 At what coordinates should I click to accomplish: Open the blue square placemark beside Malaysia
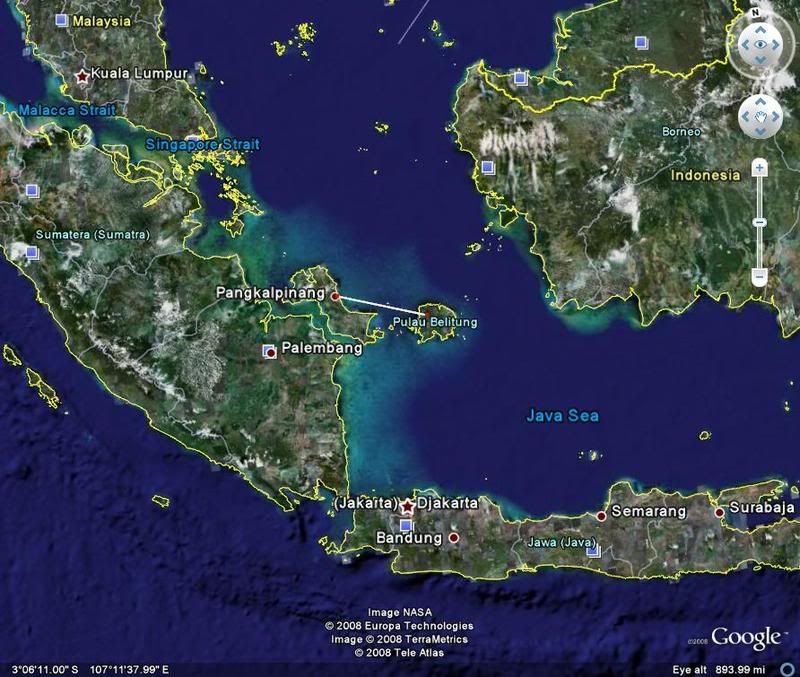(62, 20)
